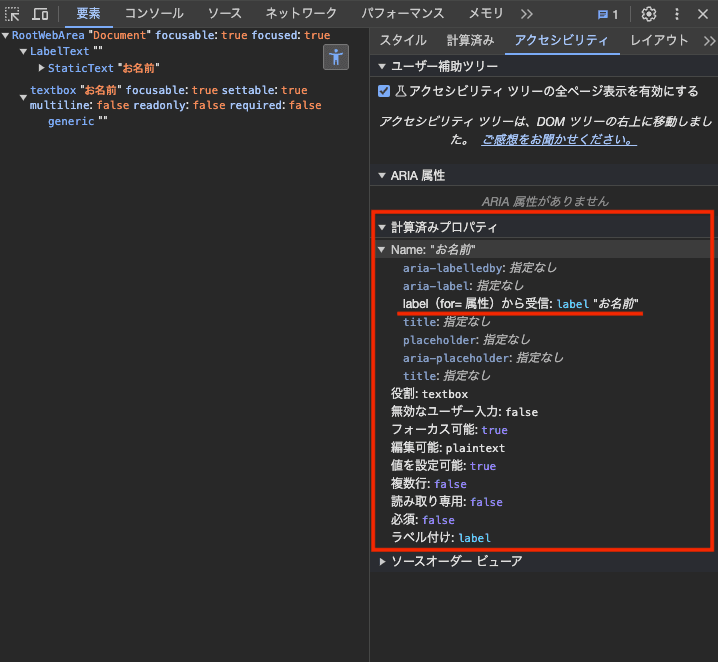Show more main panel tabs after メモリ
The image size is (718, 662).
tap(527, 14)
